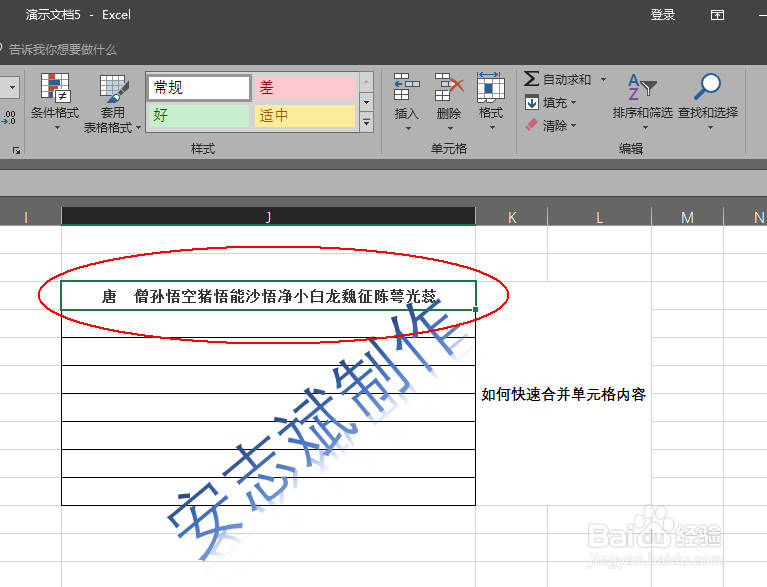This screenshot has height=587, width=767.
Task: Click the Format cells (格式) icon
Action: pos(491,87)
